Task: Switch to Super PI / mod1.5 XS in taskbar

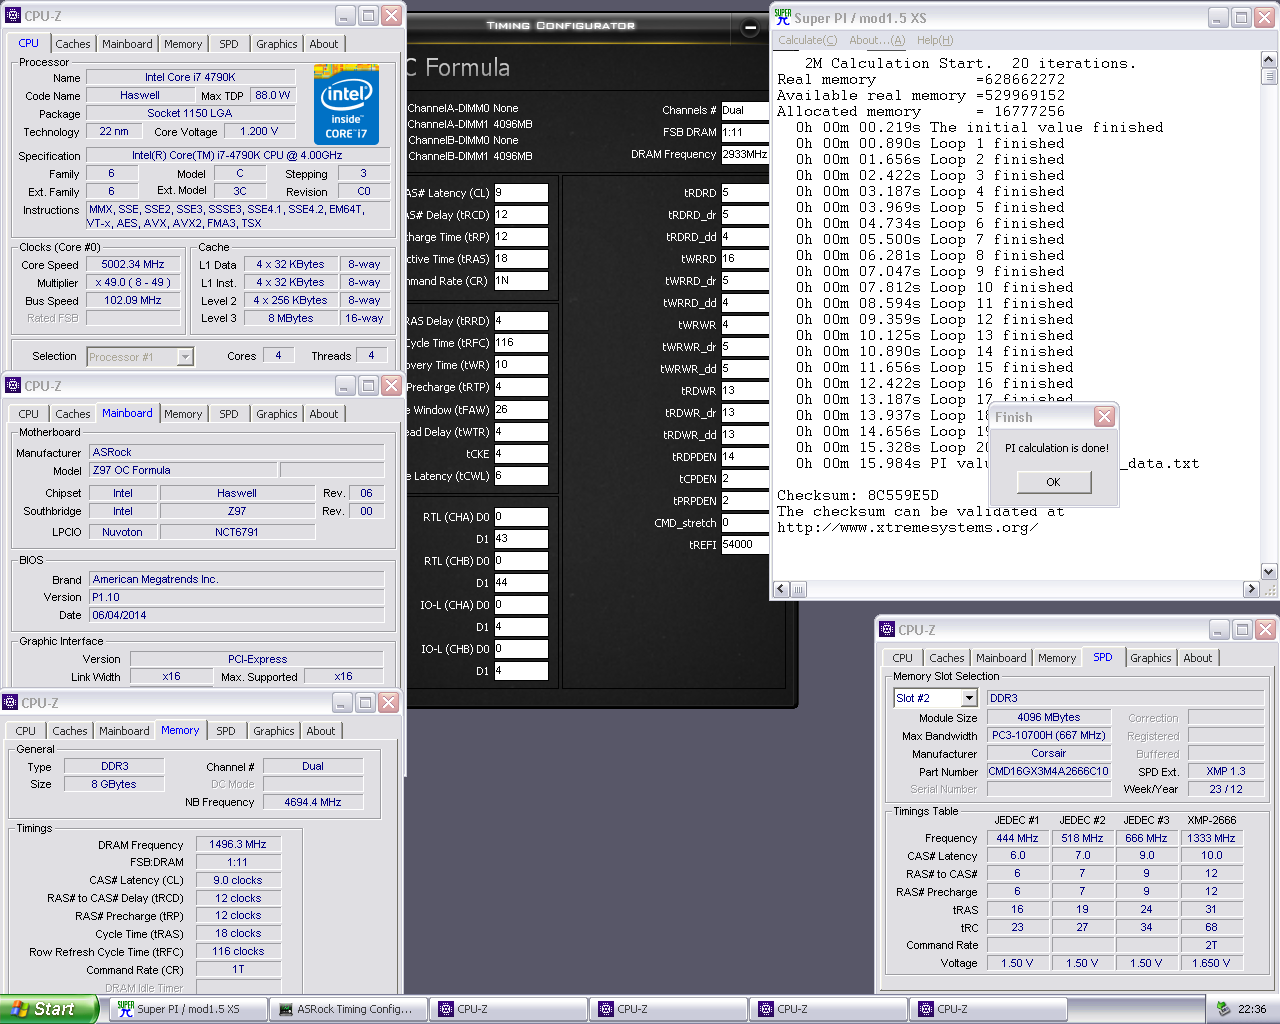Action: (186, 1009)
